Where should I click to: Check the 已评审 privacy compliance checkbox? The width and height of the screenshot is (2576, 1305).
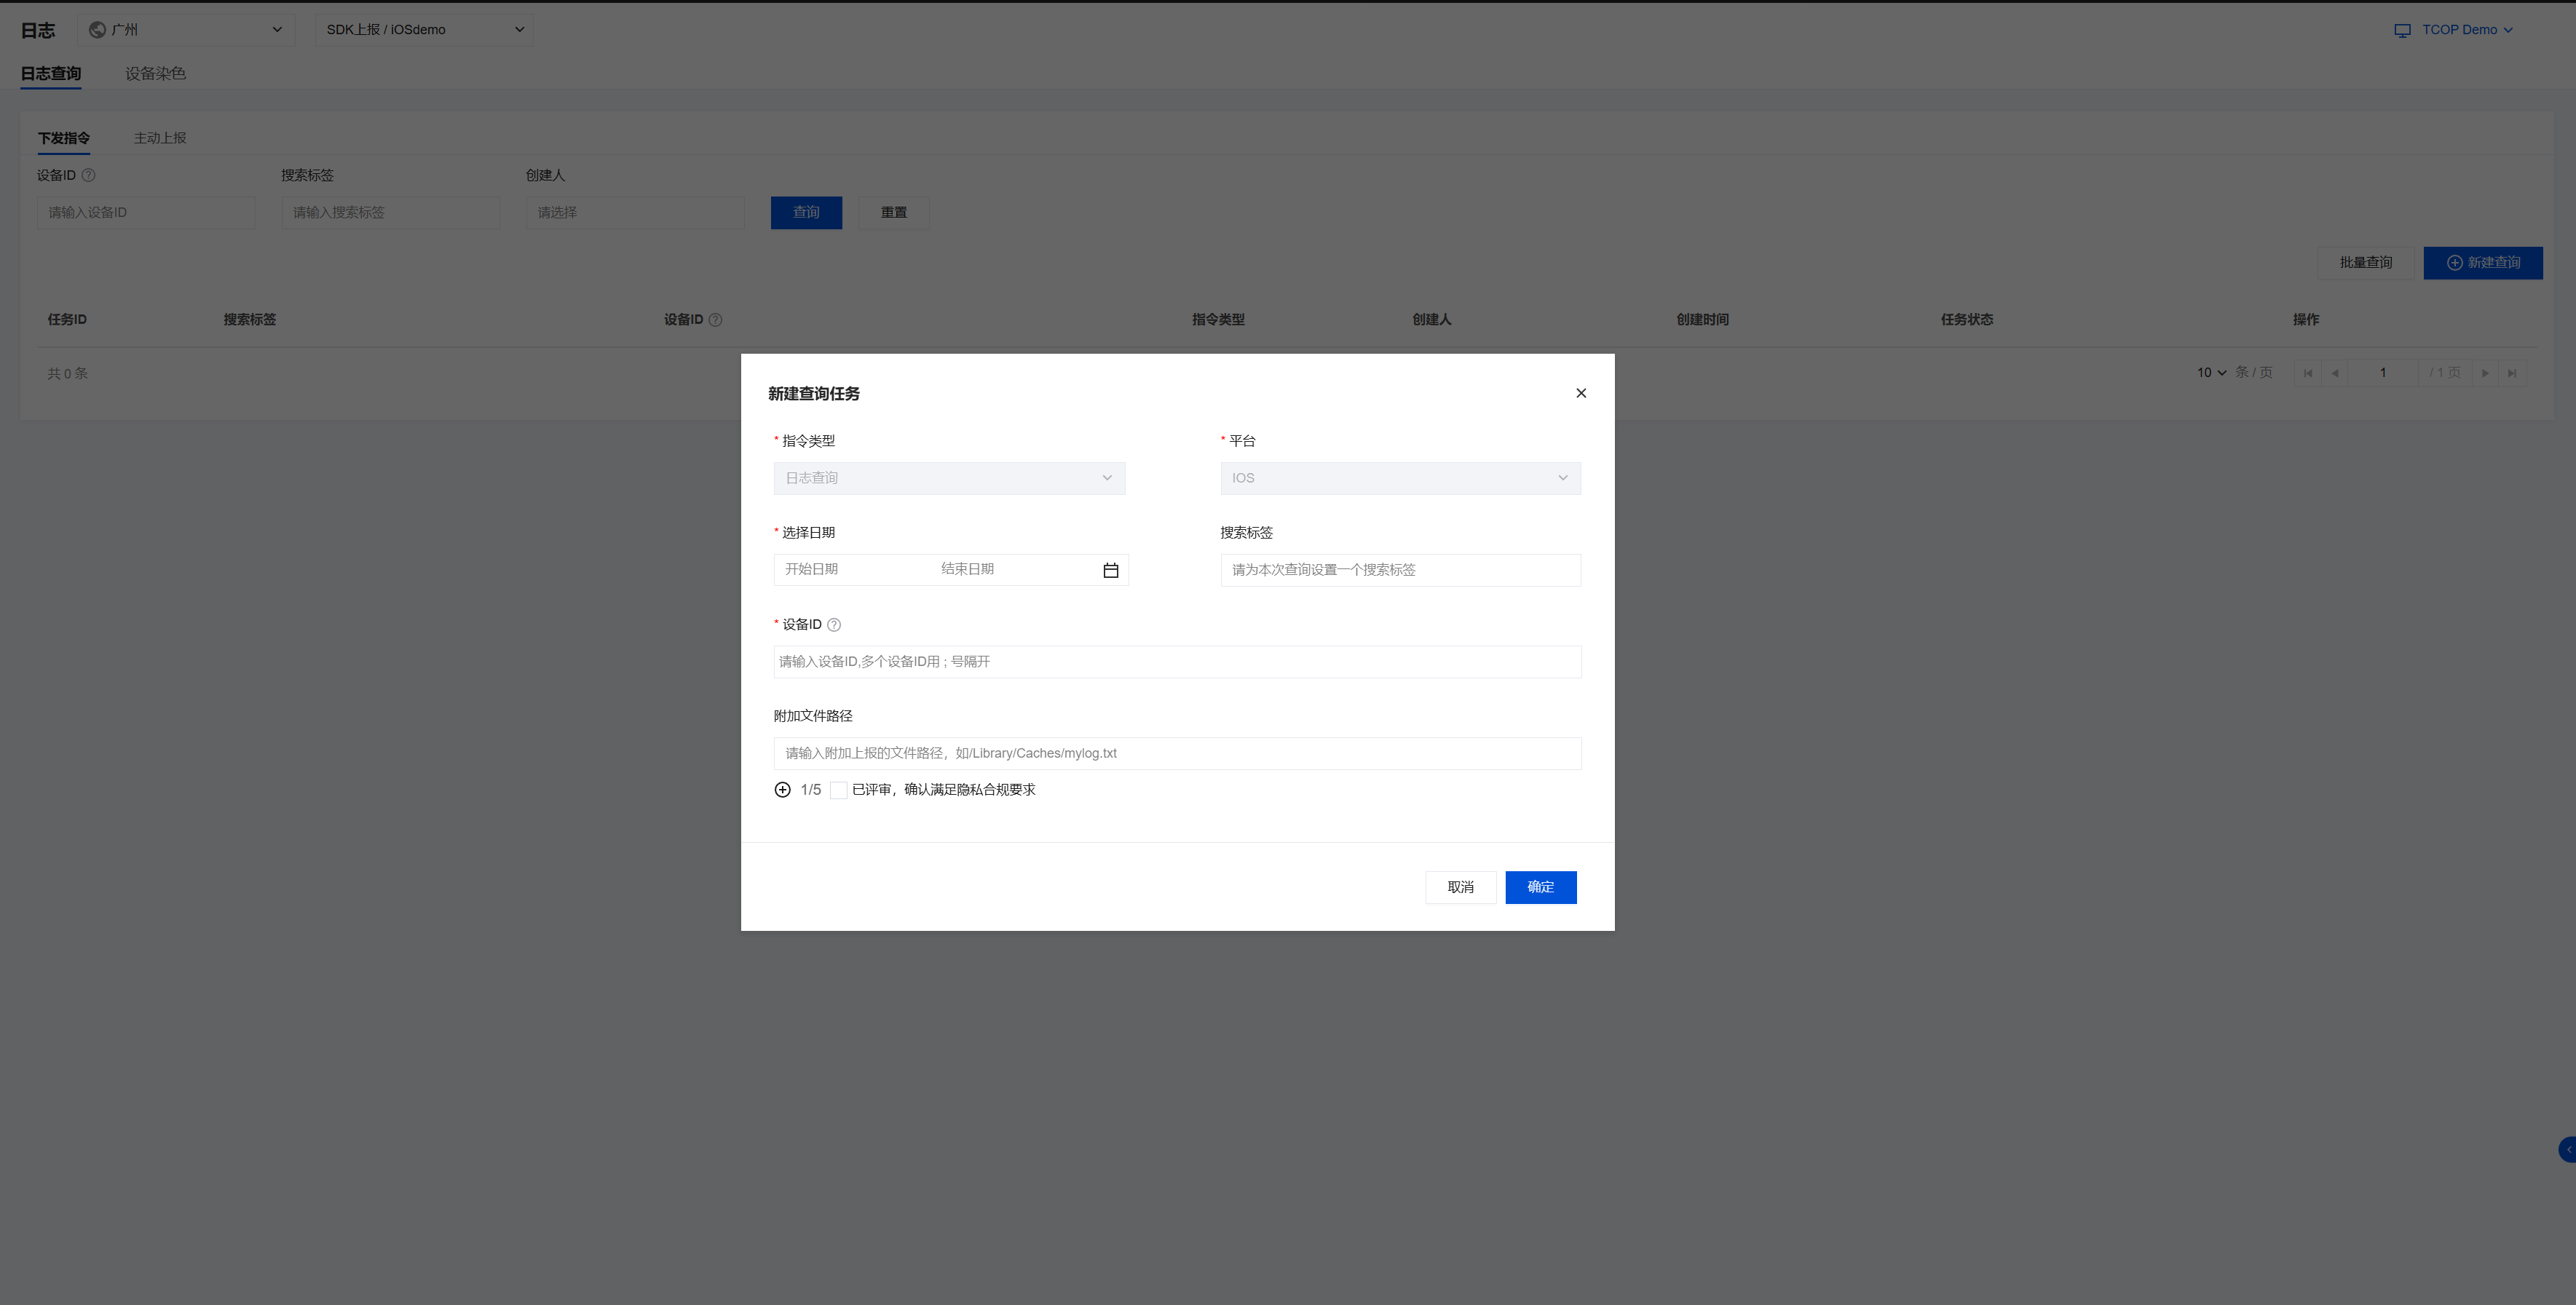[839, 790]
